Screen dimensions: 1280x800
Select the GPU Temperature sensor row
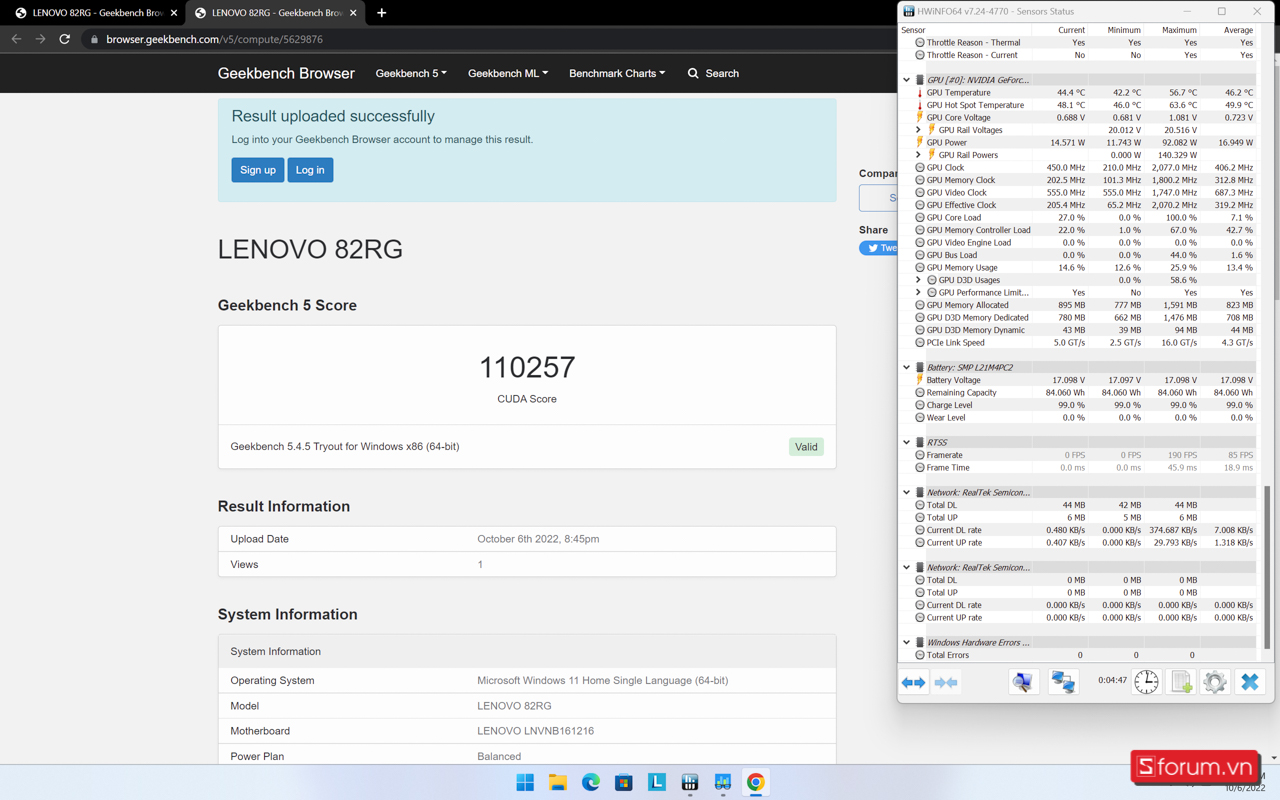(x=1084, y=92)
